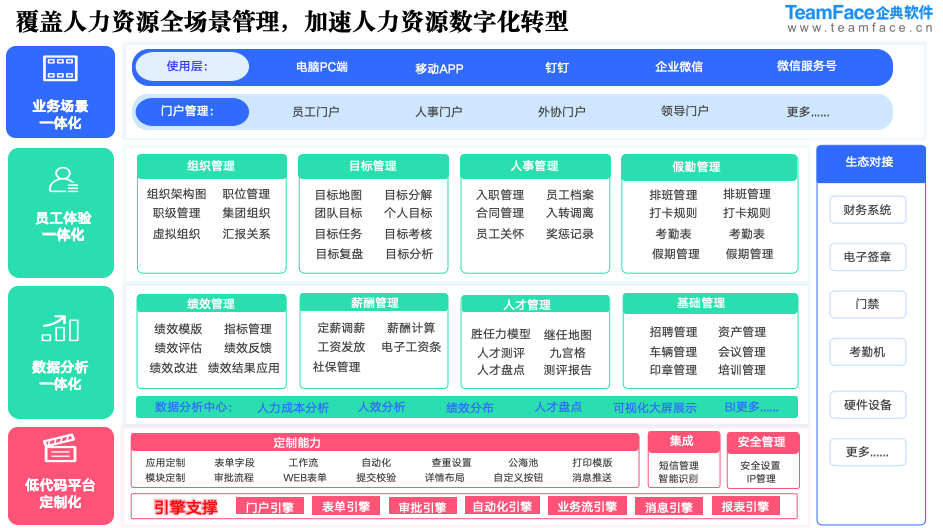Click the 薪酬管理 module header
This screenshot has height=528, width=943.
pyautogui.click(x=373, y=302)
